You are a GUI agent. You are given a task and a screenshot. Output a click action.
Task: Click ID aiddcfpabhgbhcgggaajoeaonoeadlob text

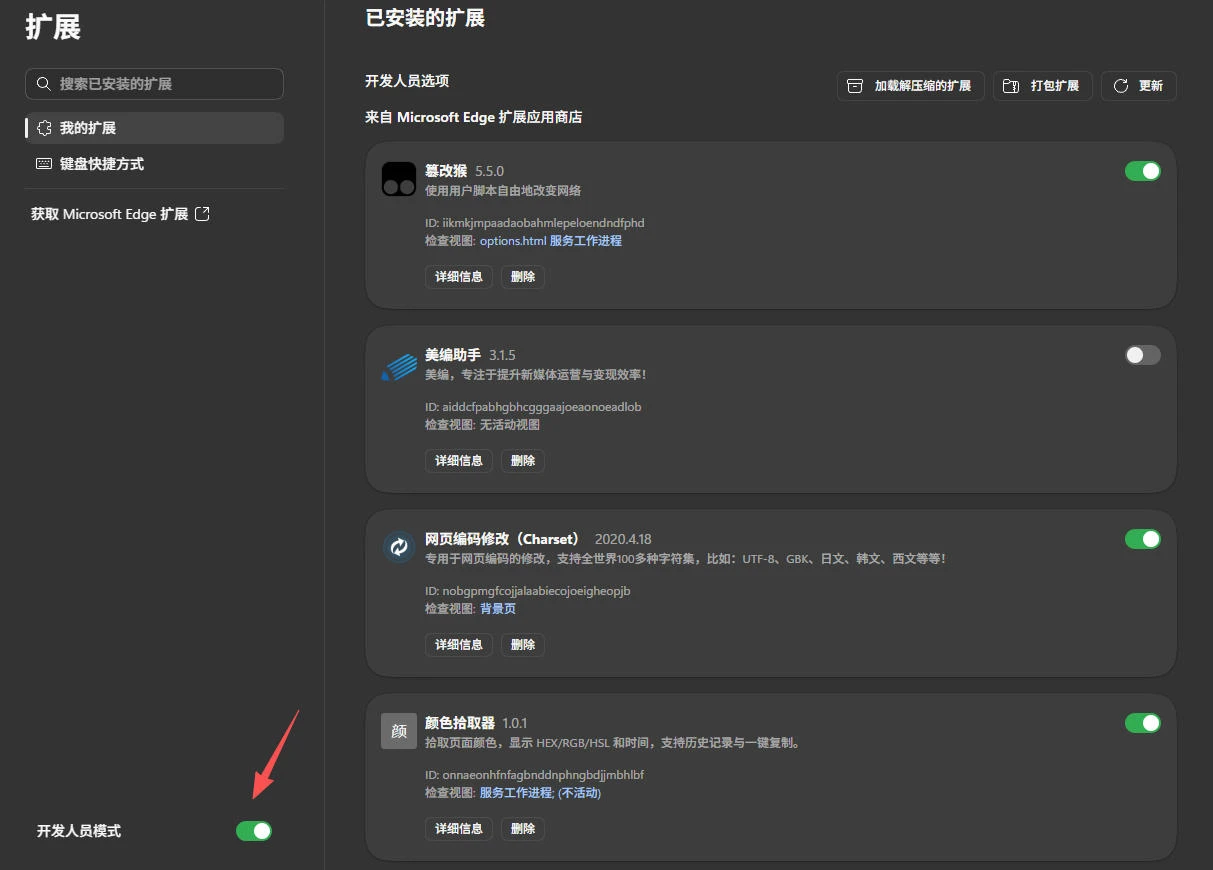(x=533, y=407)
